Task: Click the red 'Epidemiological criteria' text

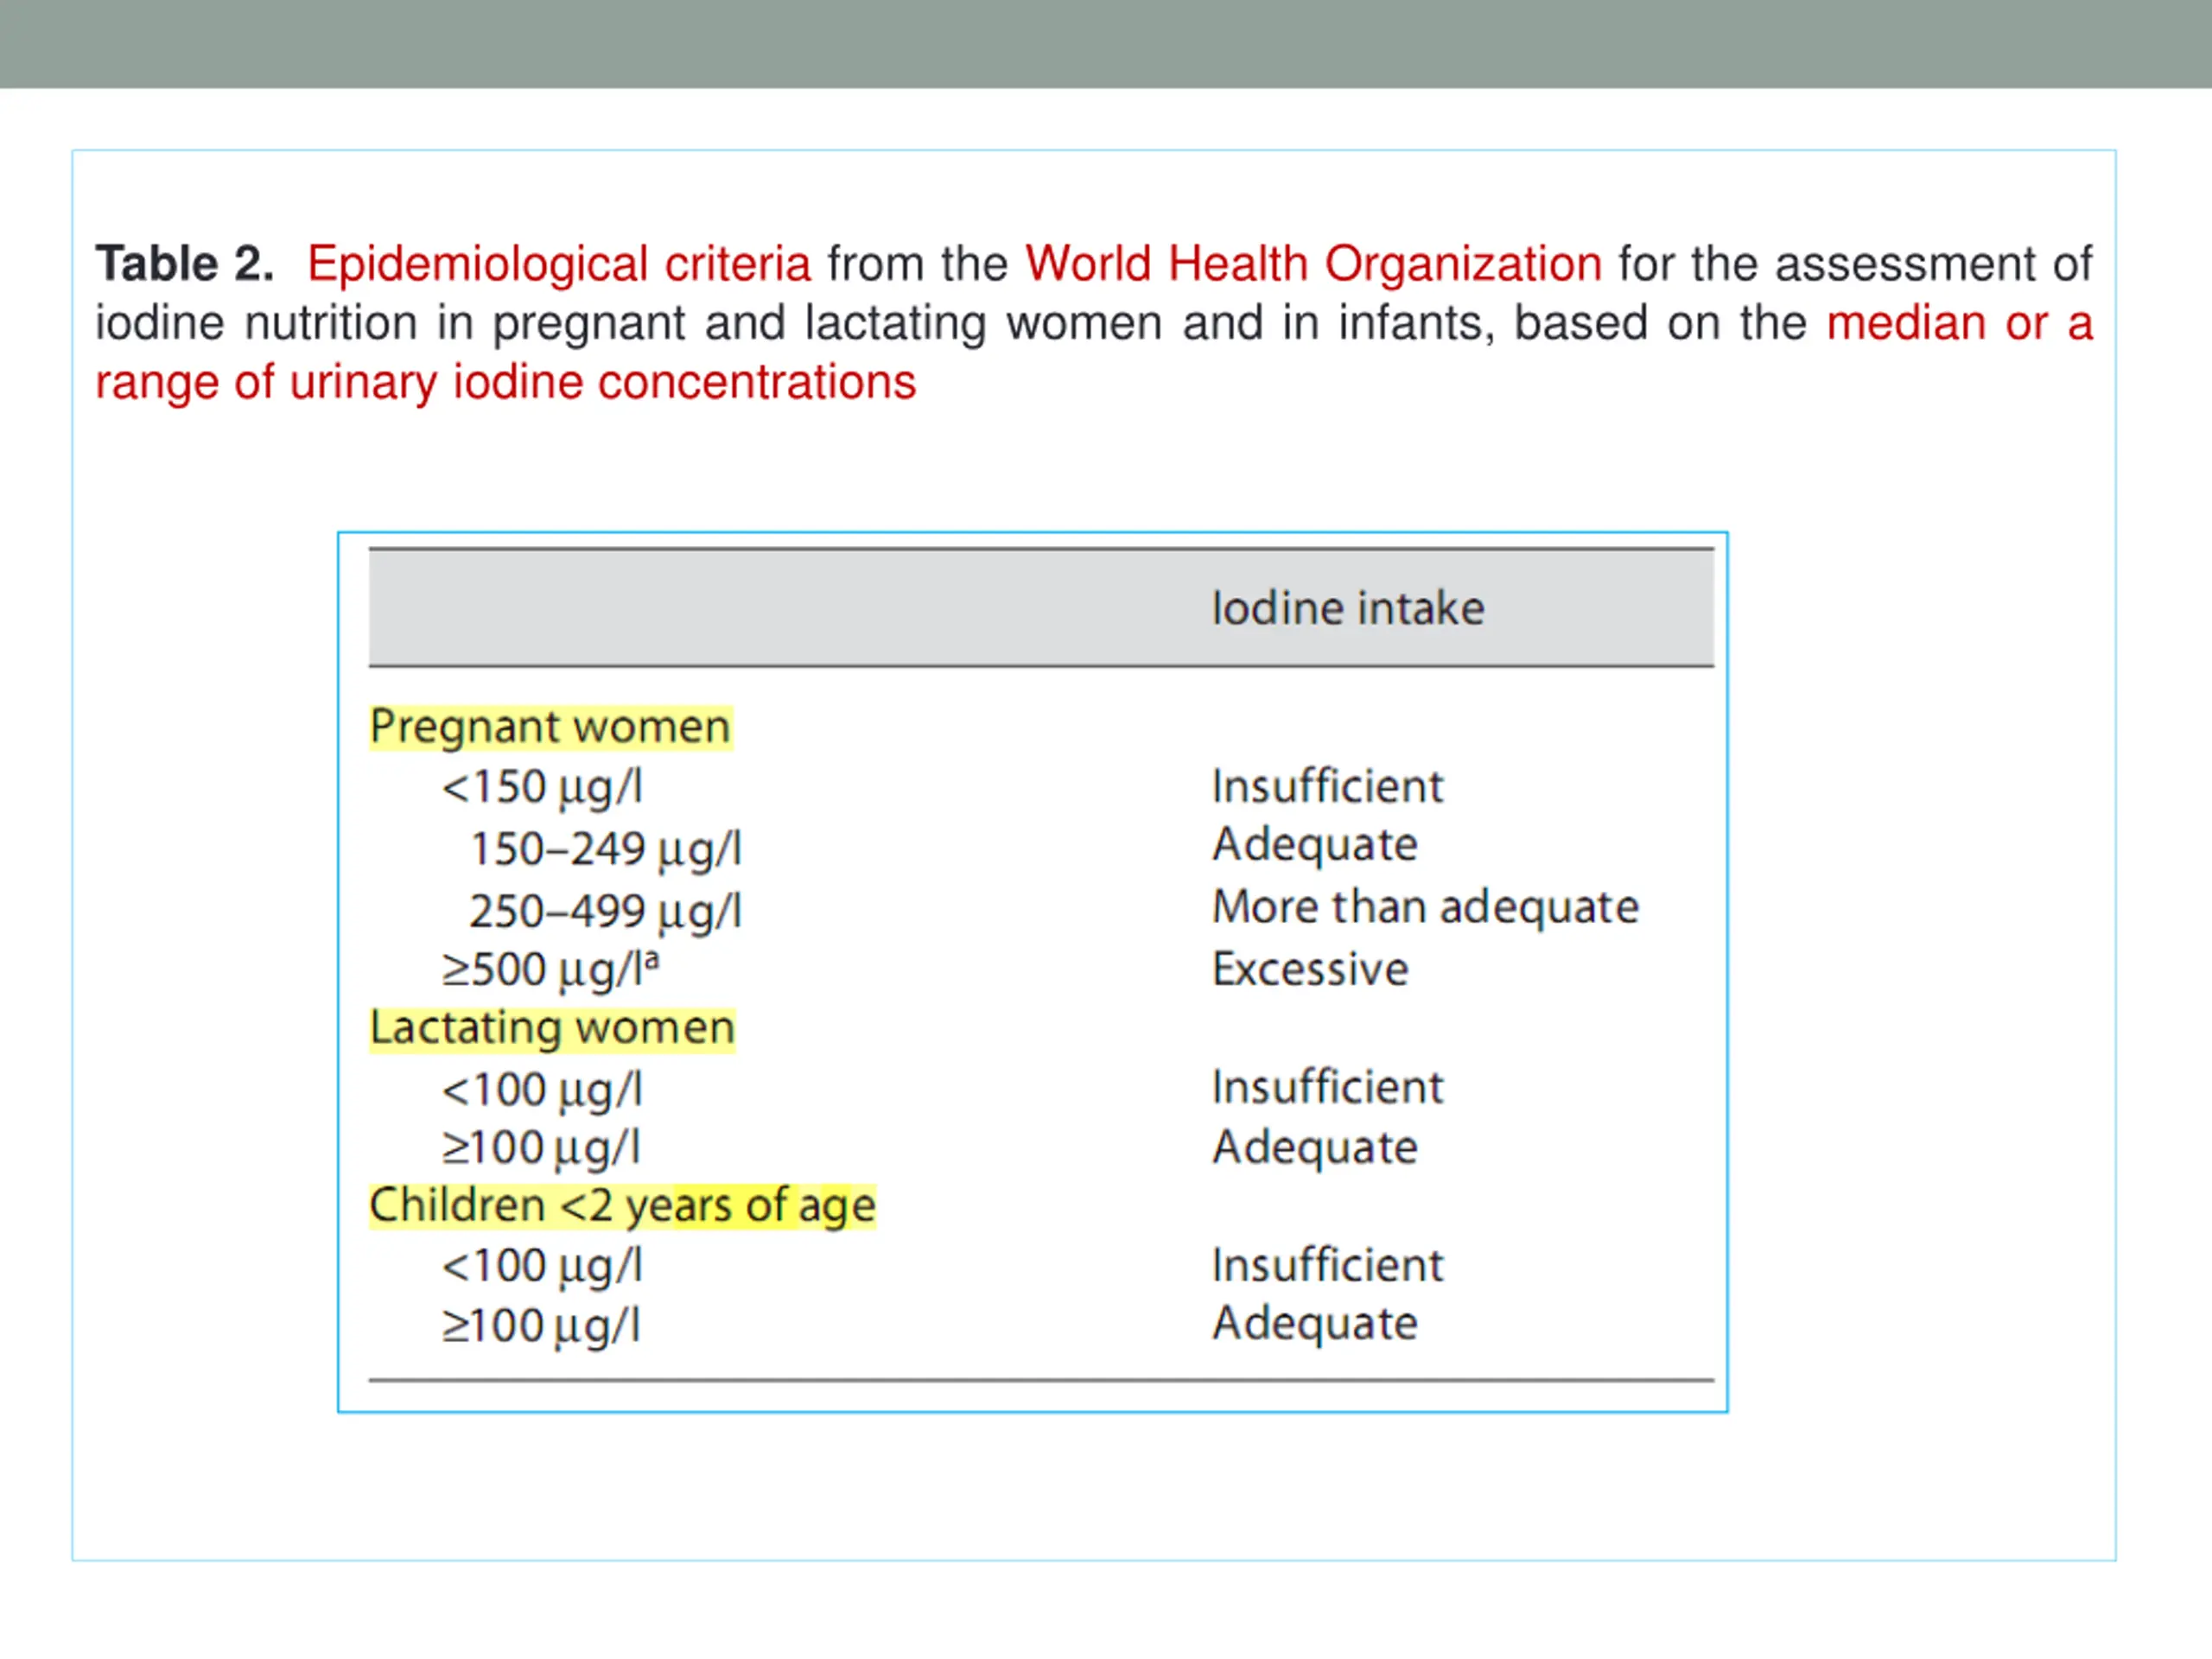Action: [558, 265]
